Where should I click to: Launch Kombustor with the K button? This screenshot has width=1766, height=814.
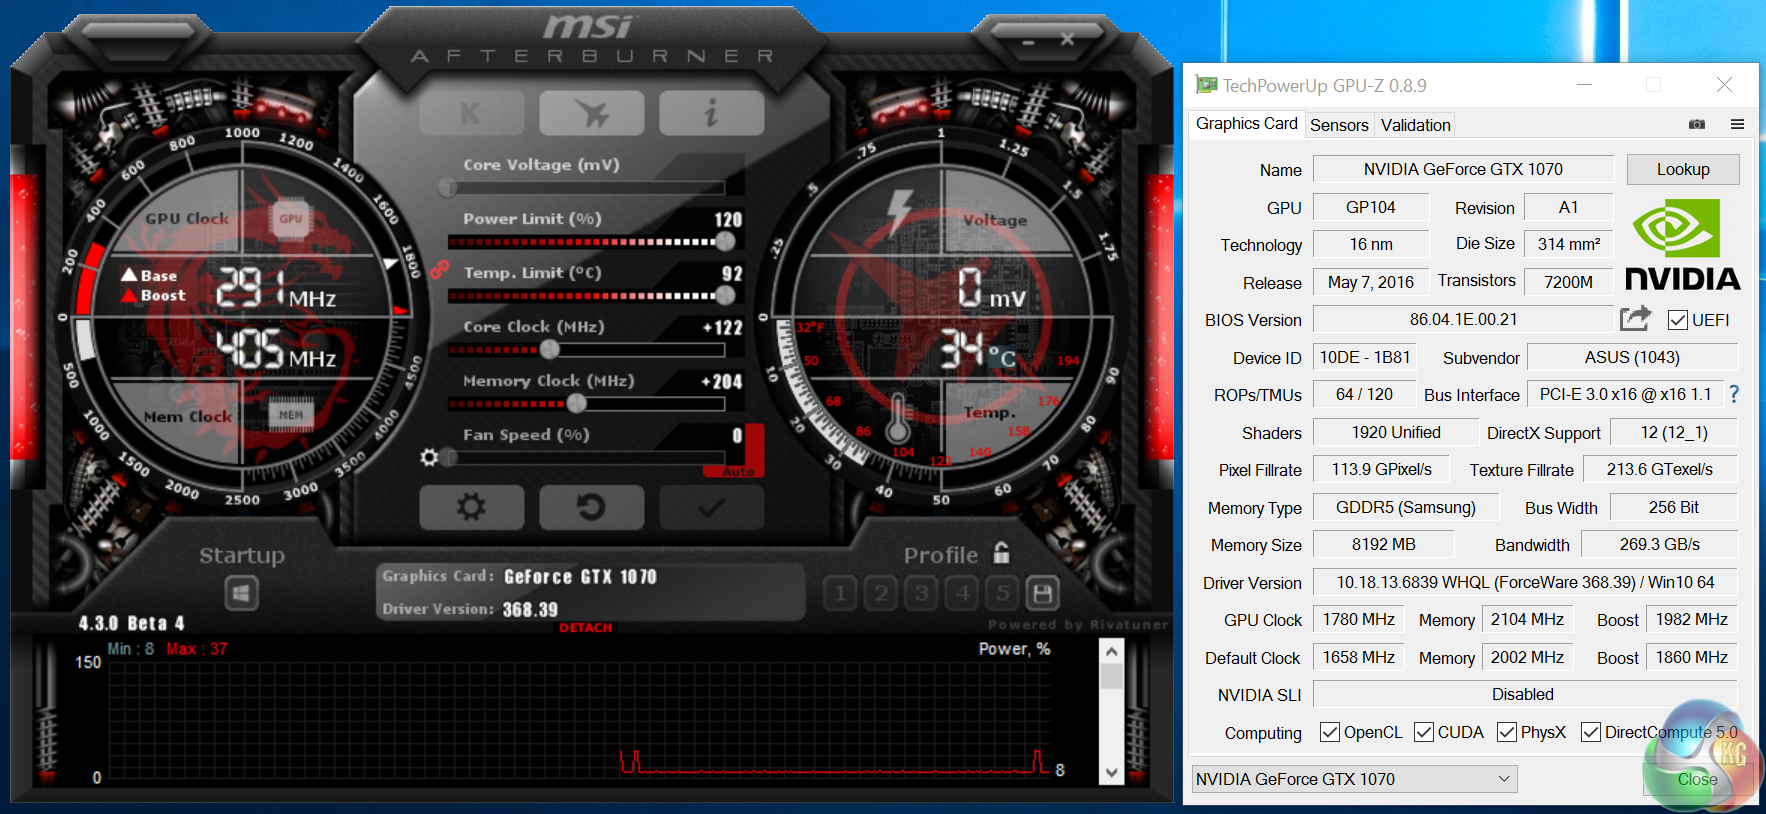(x=472, y=114)
